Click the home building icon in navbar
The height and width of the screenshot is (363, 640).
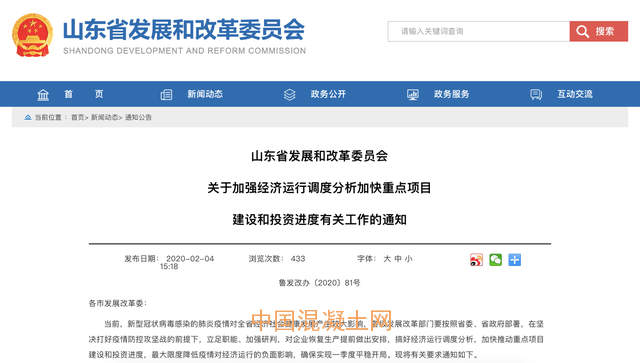coord(43,95)
